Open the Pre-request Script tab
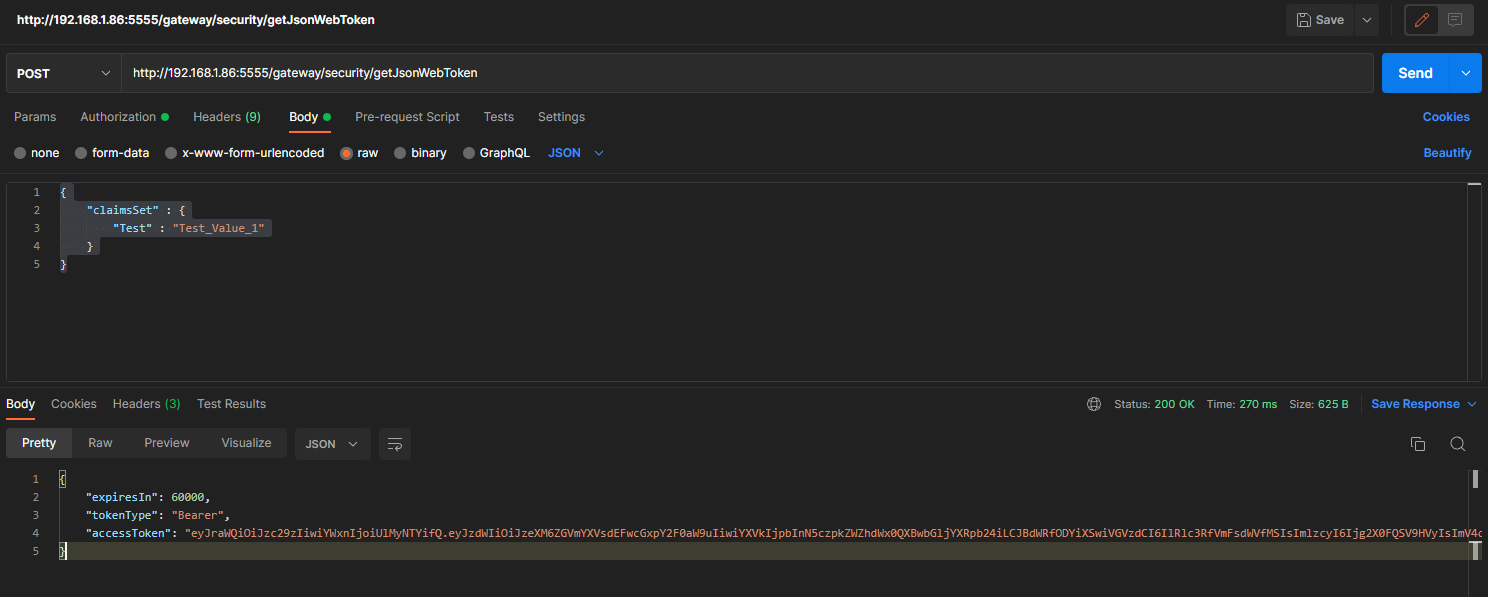Image resolution: width=1488 pixels, height=597 pixels. pos(407,117)
